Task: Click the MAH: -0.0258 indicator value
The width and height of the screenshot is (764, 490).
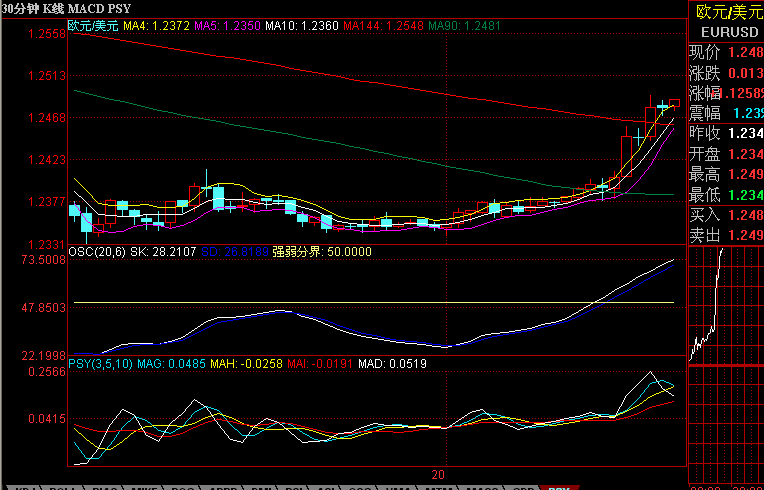Action: click(247, 364)
